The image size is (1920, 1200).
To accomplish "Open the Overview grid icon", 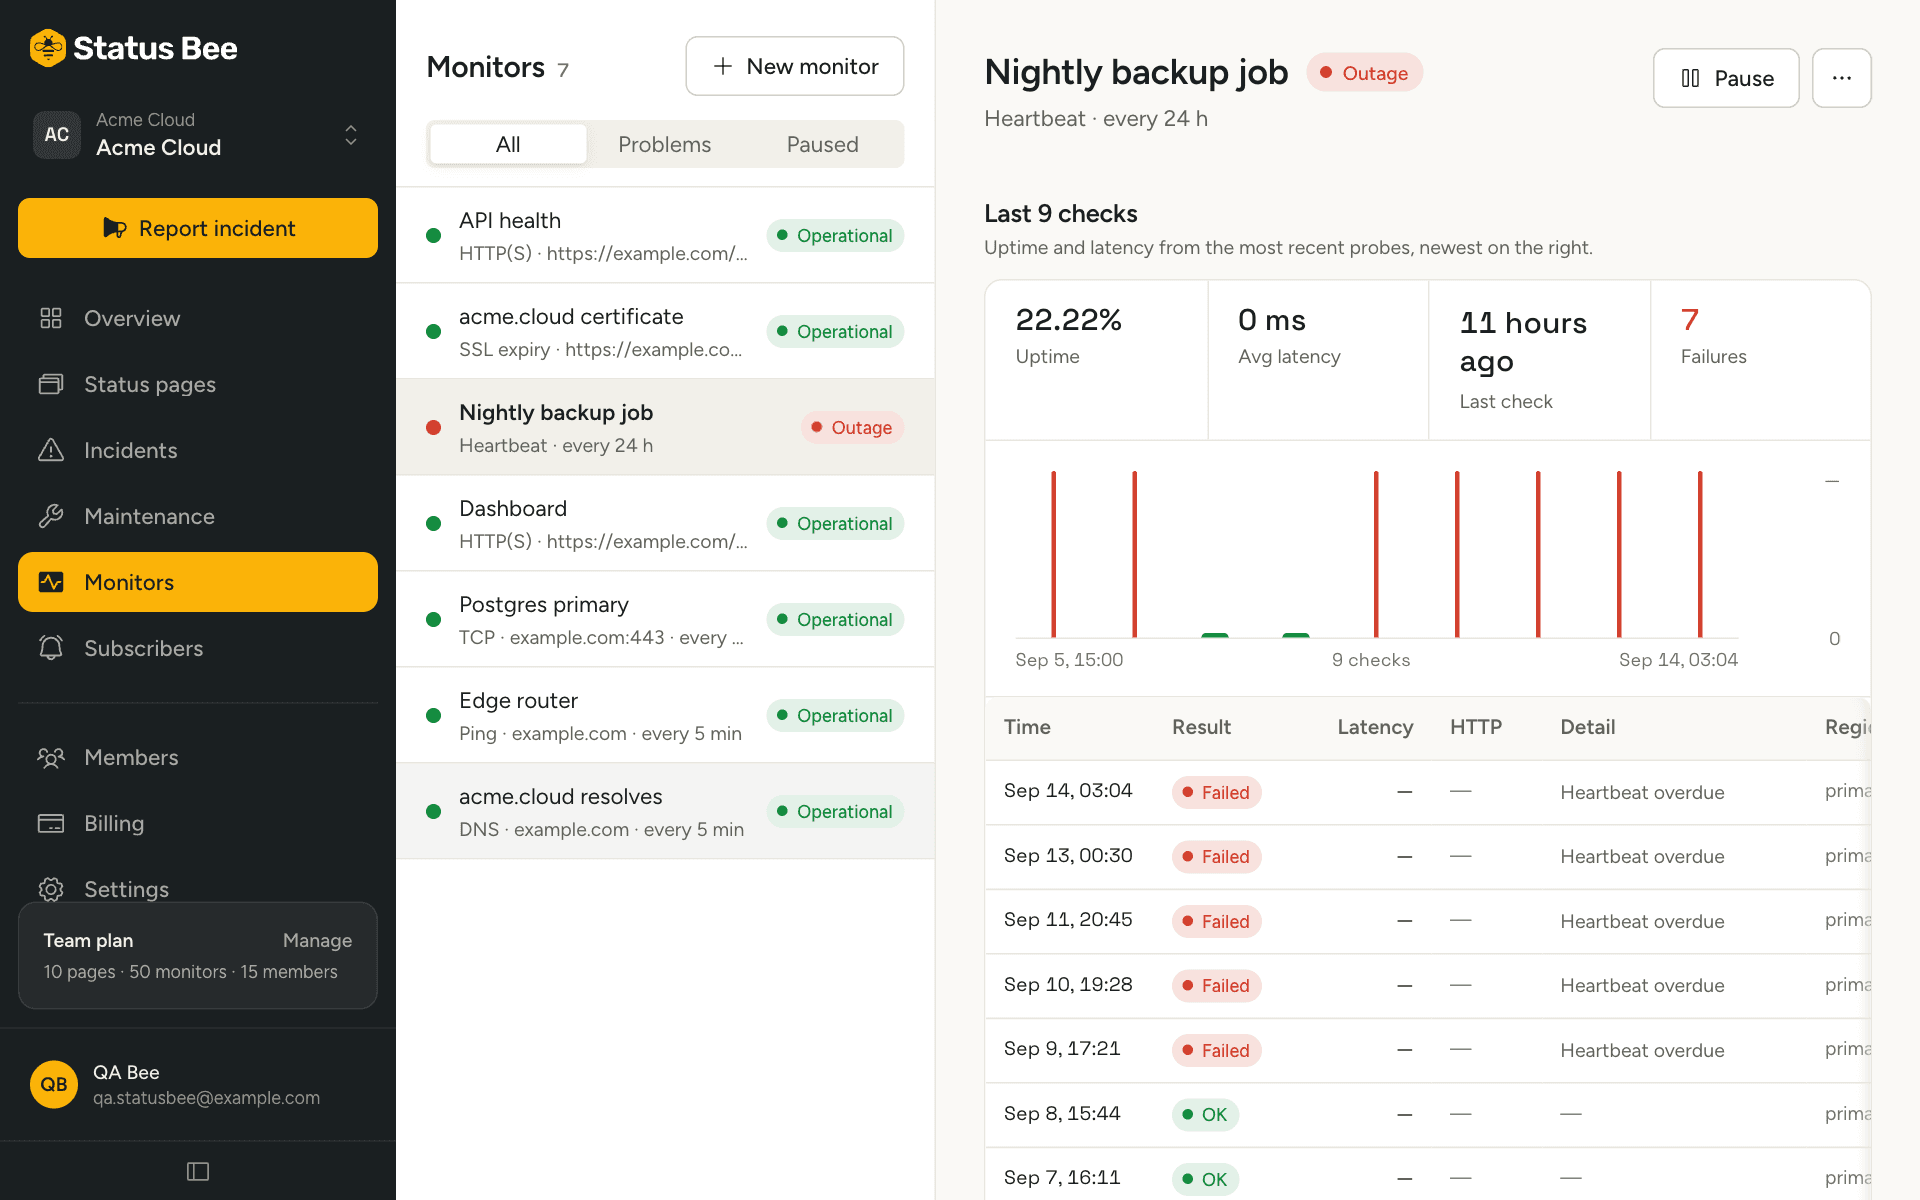I will (51, 318).
